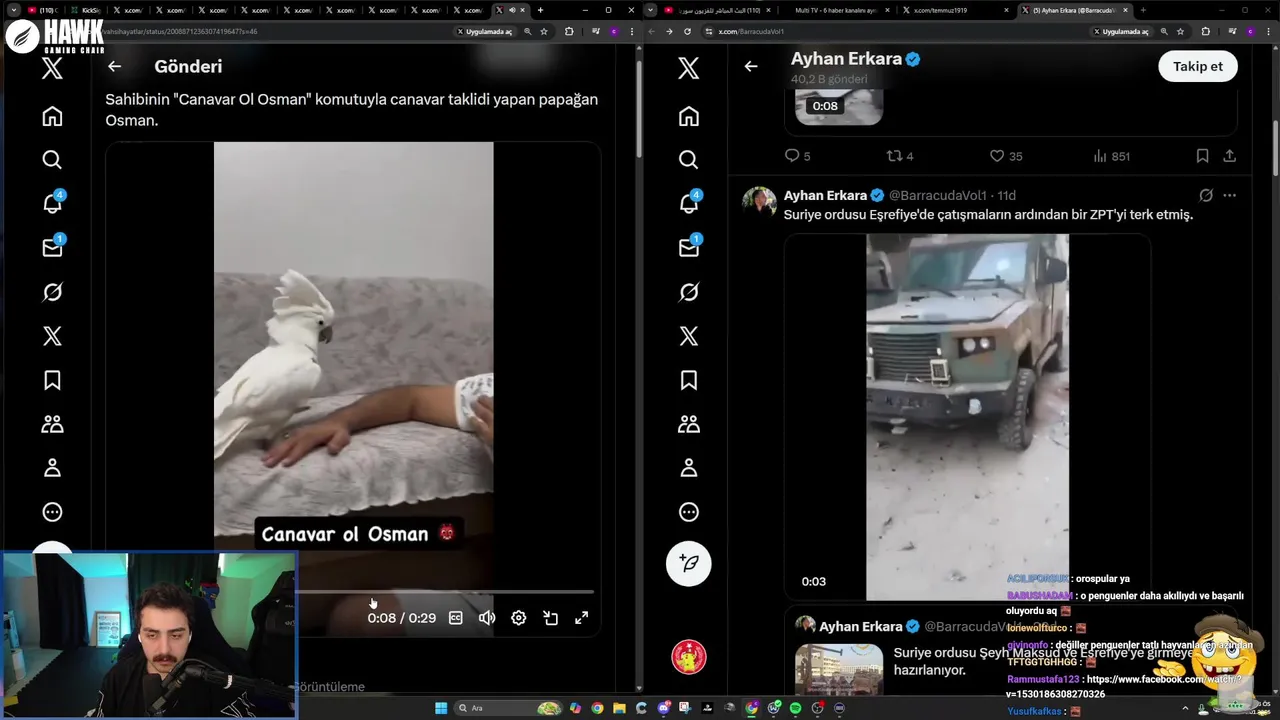The image size is (1280, 720).
Task: Go back from Ayhan Erkara profile
Action: (x=751, y=67)
